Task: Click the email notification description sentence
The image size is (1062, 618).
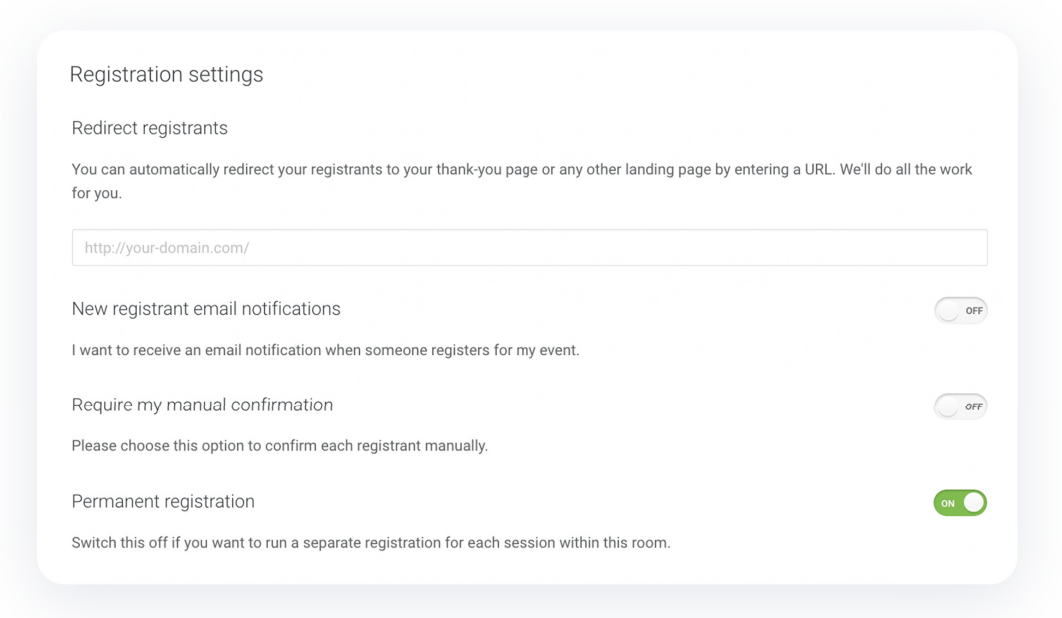Action: coord(326,350)
